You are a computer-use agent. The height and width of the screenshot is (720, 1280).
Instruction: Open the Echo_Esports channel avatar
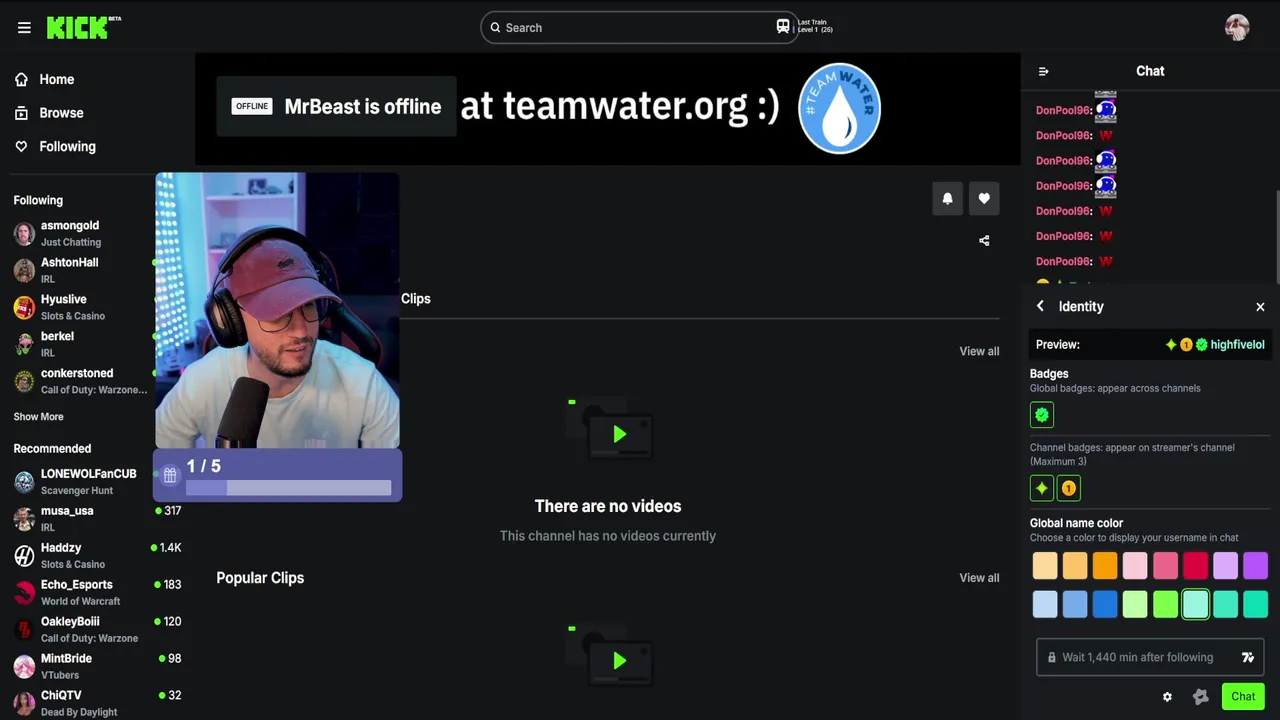click(24, 592)
